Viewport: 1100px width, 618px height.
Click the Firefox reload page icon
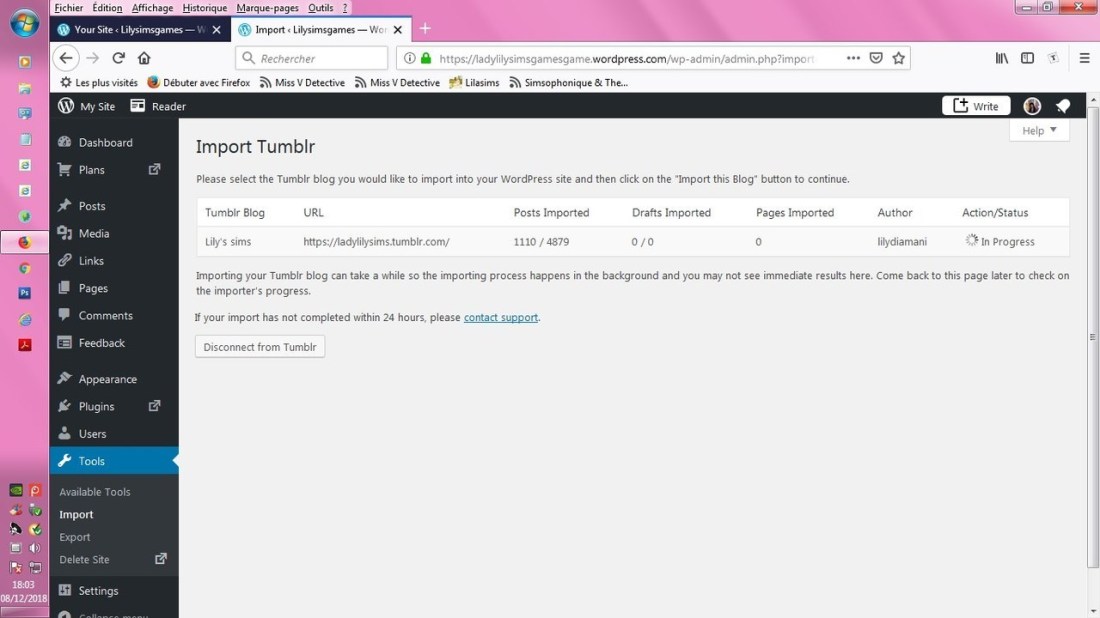pyautogui.click(x=118, y=58)
